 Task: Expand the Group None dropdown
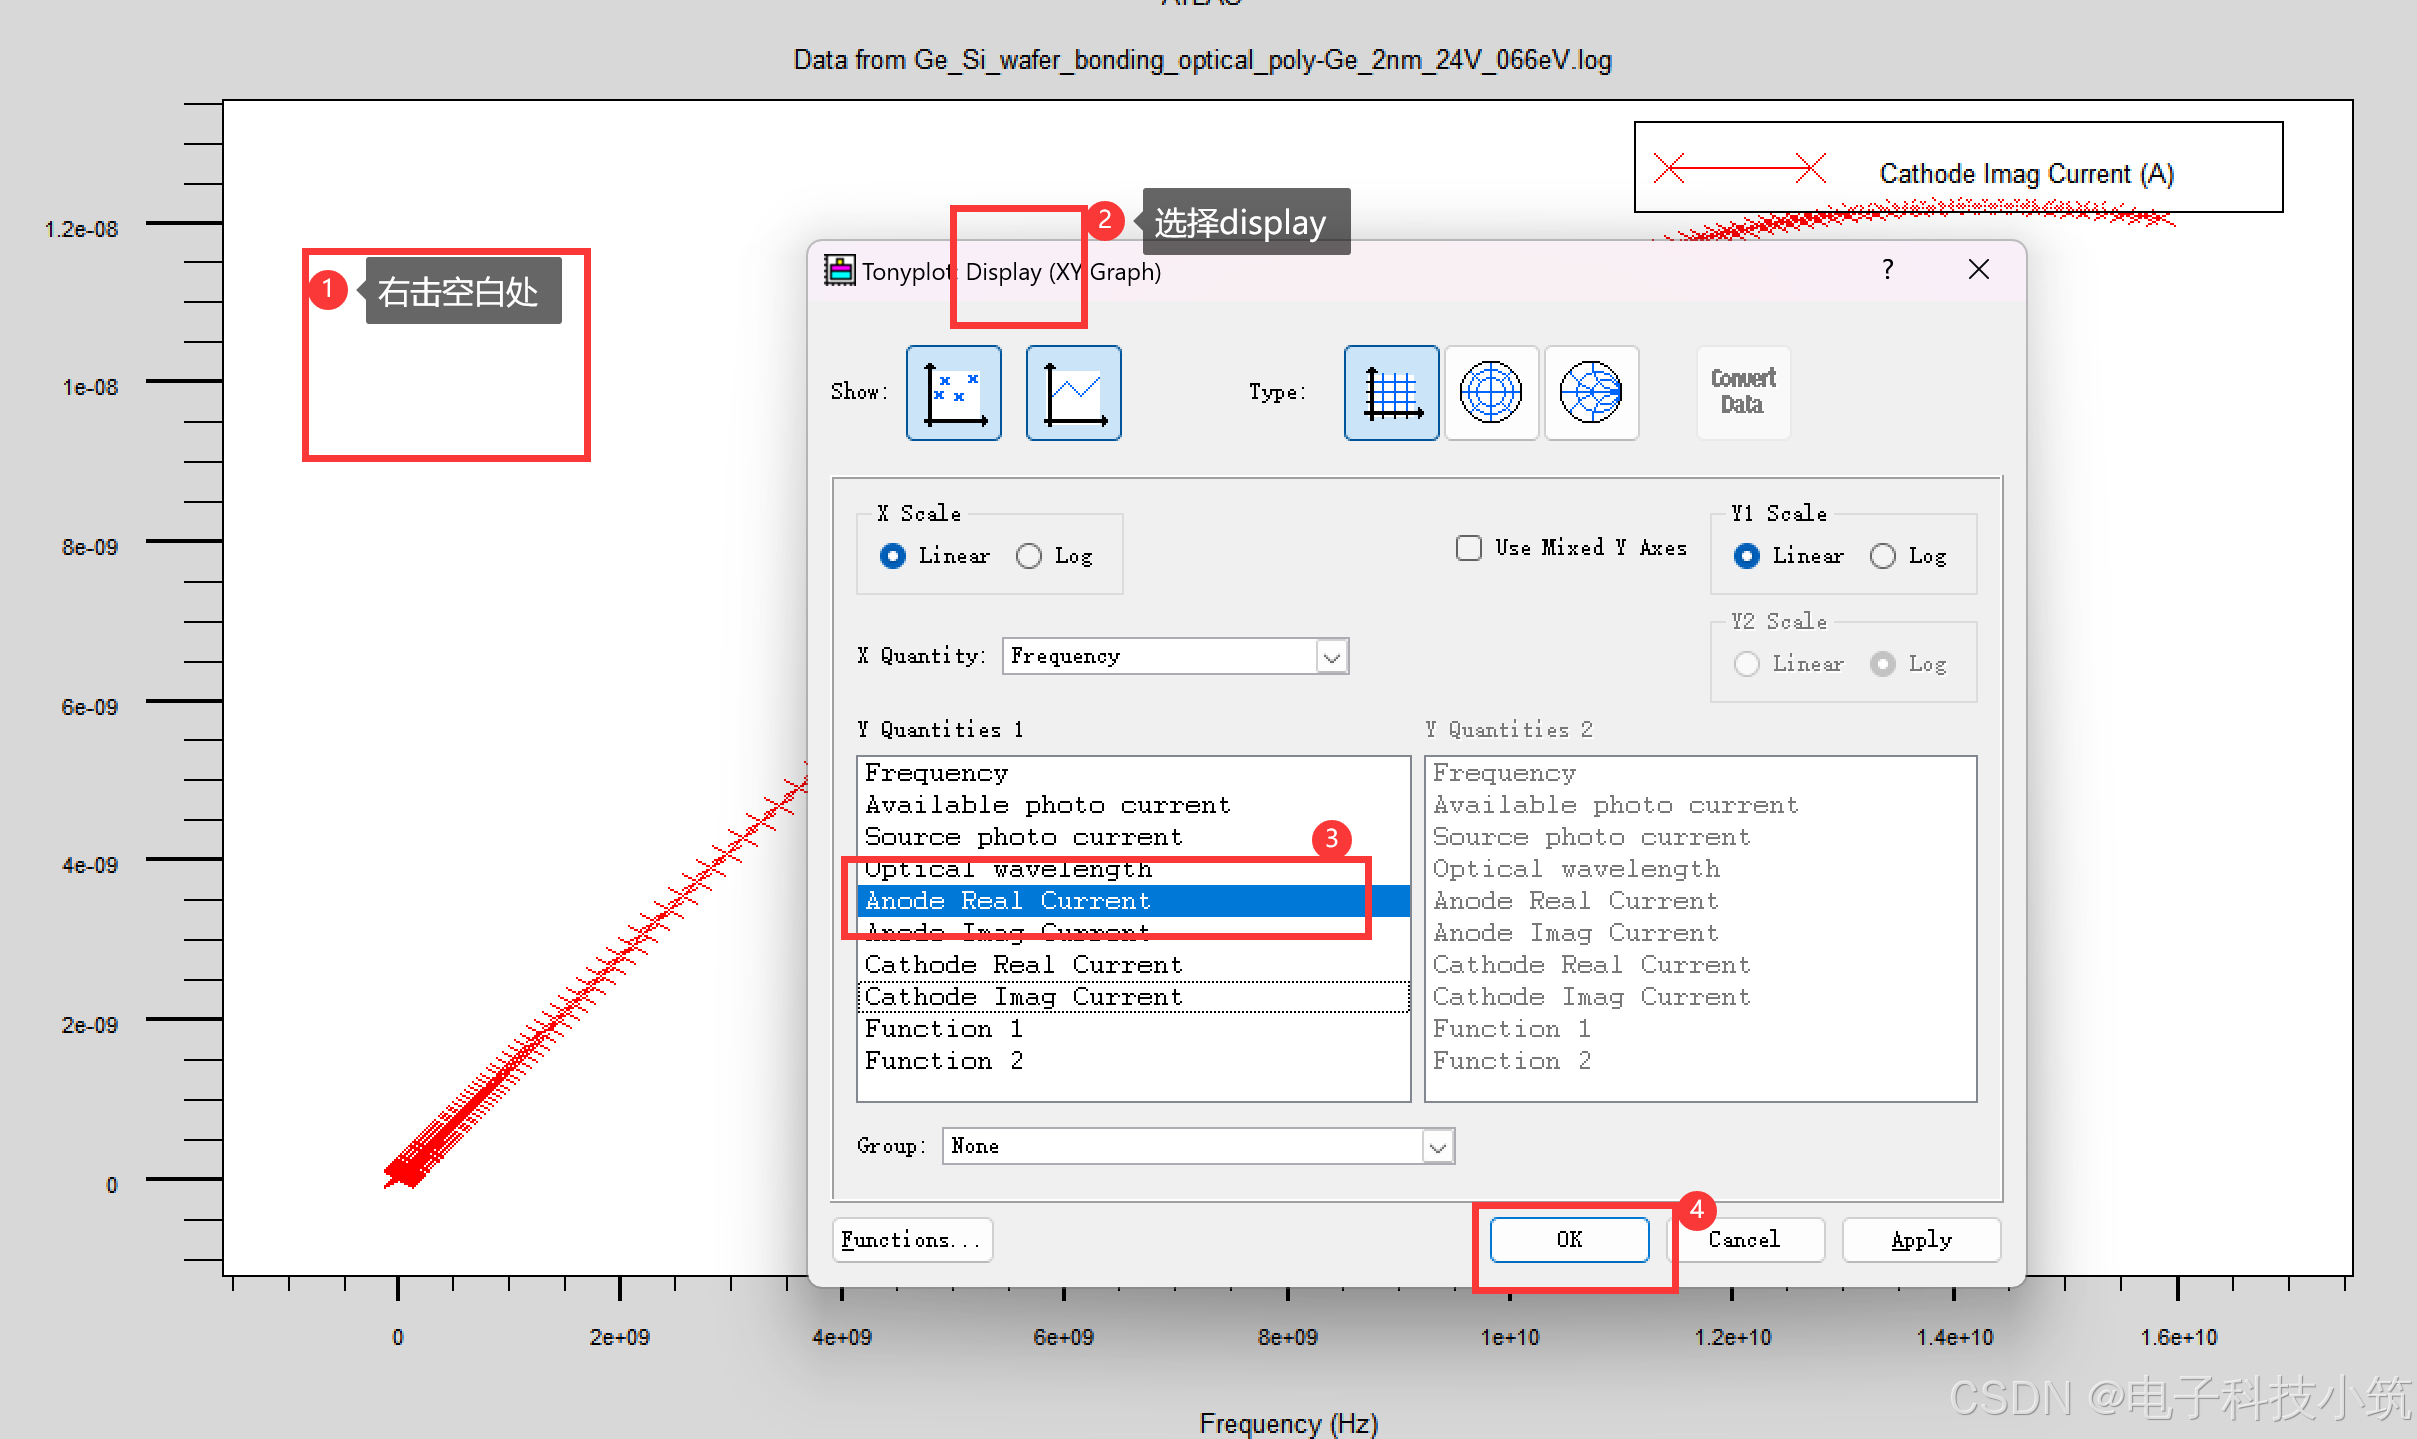coord(1437,1147)
